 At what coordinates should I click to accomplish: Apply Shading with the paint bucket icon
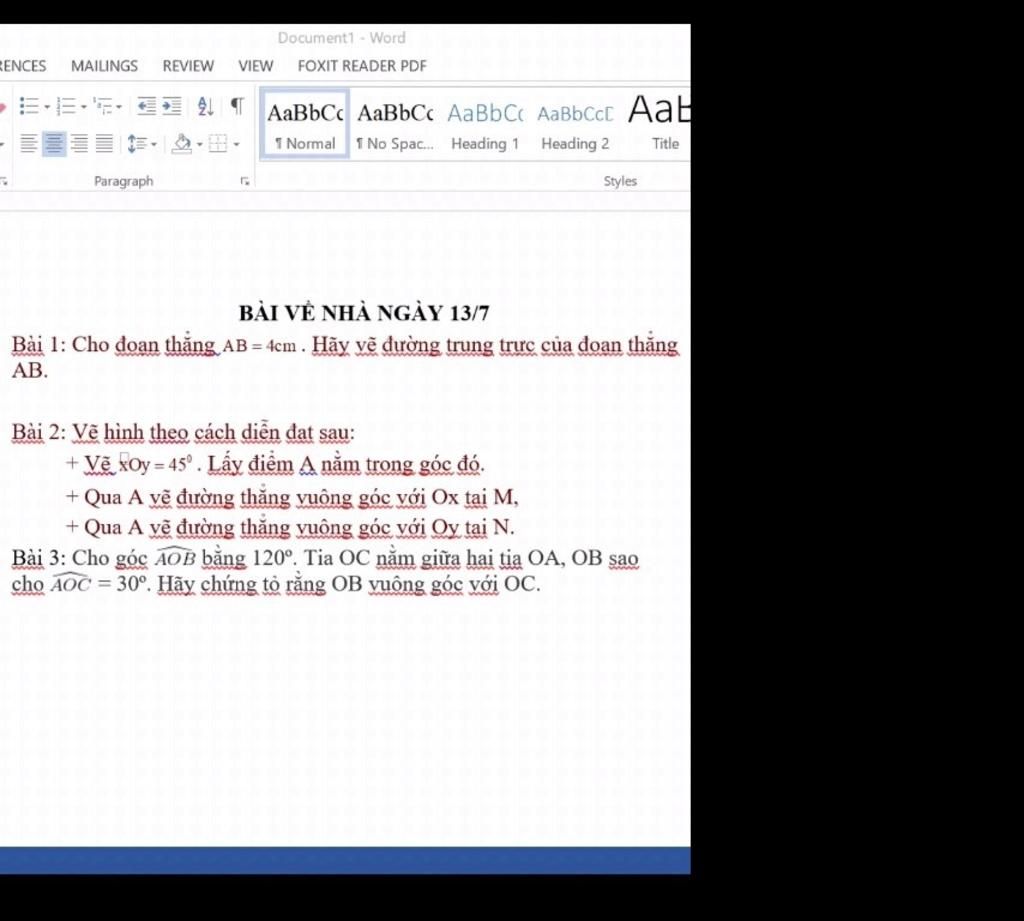click(x=182, y=143)
